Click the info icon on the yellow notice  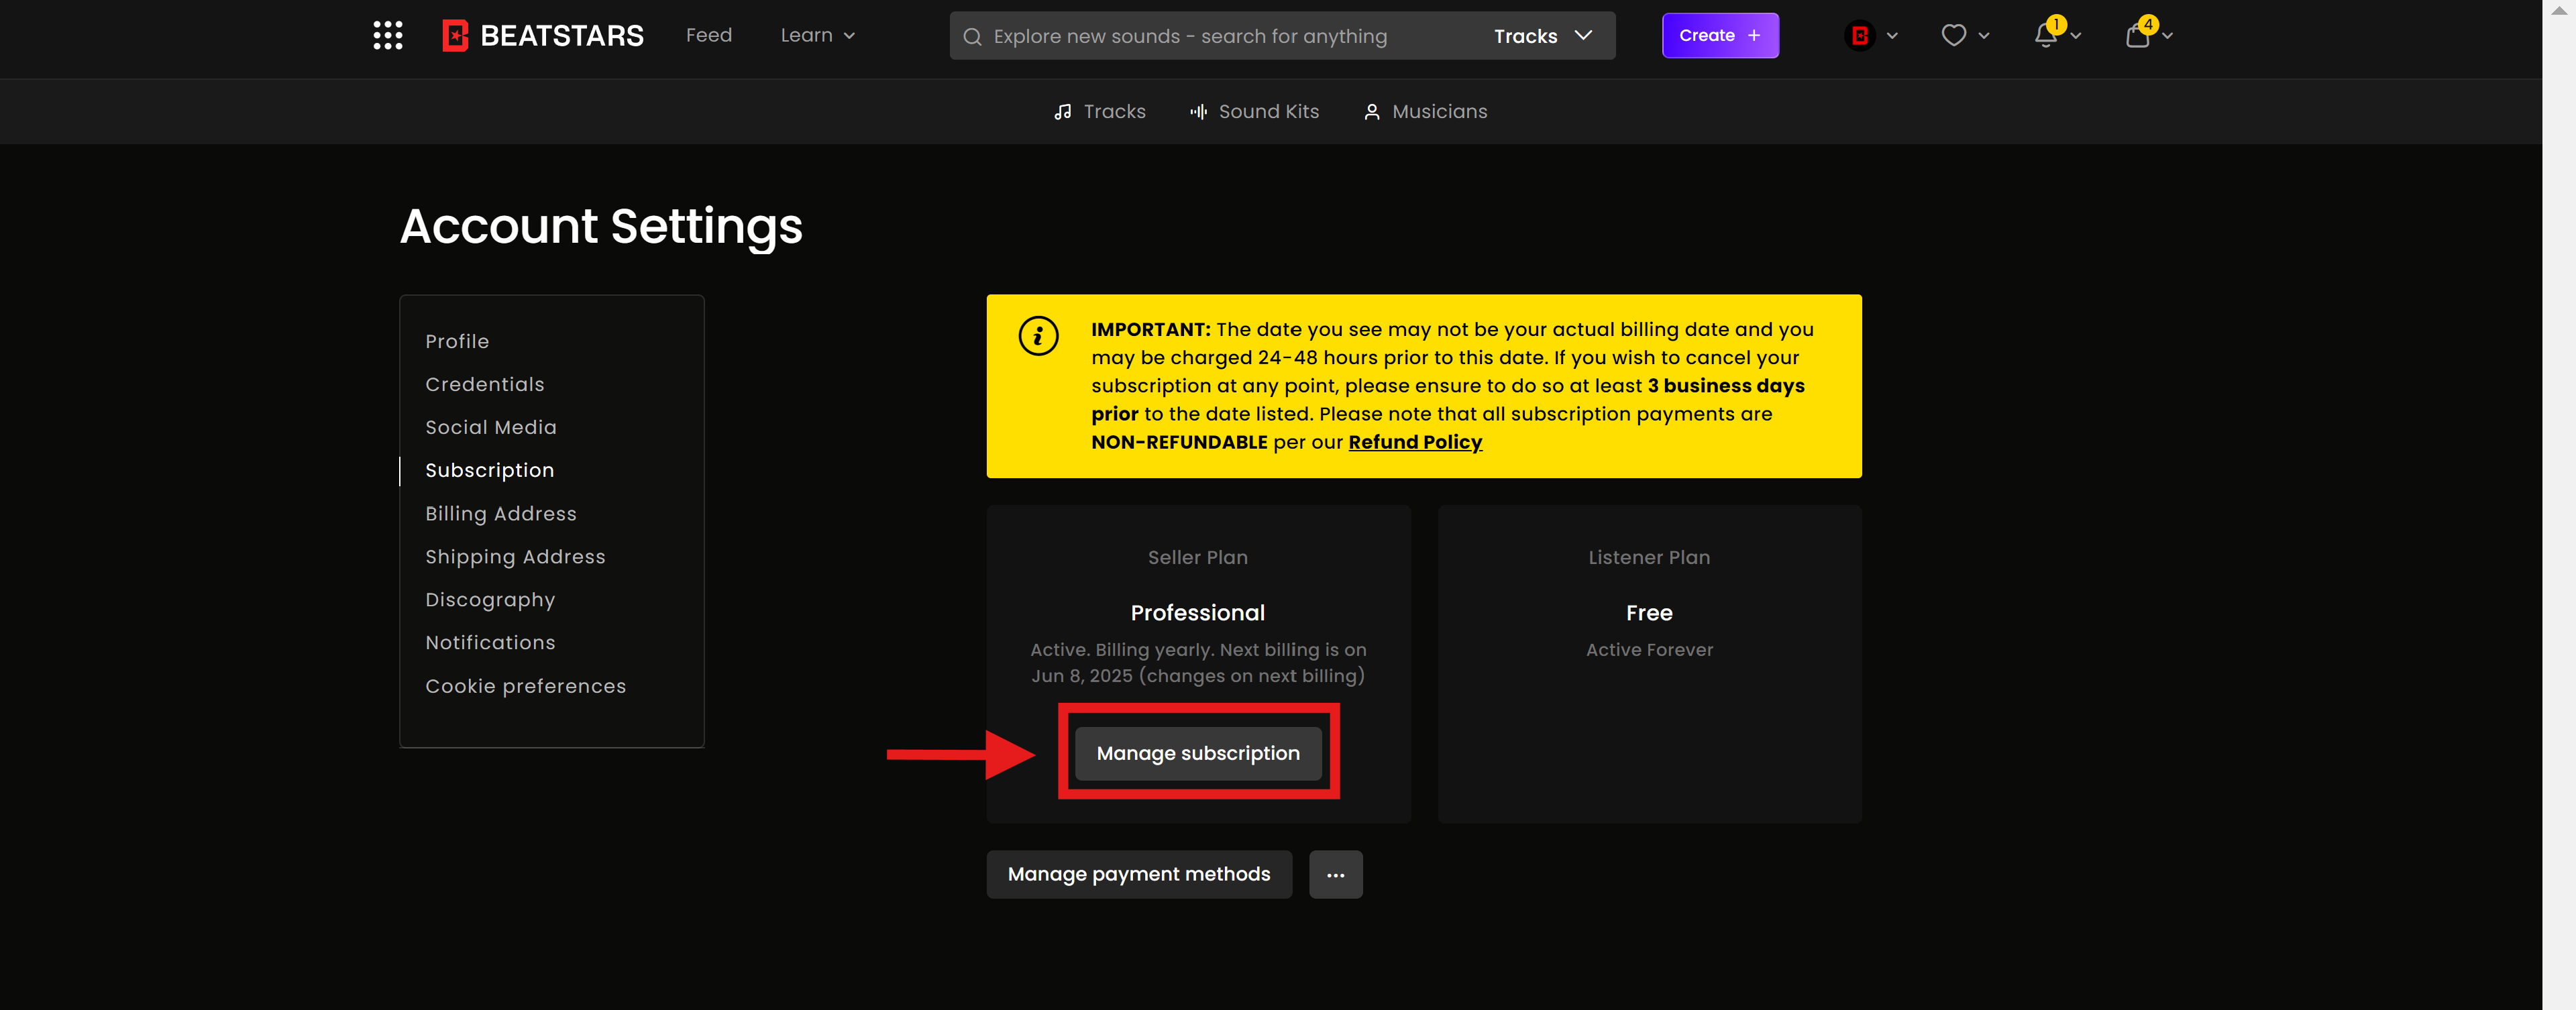(1038, 336)
